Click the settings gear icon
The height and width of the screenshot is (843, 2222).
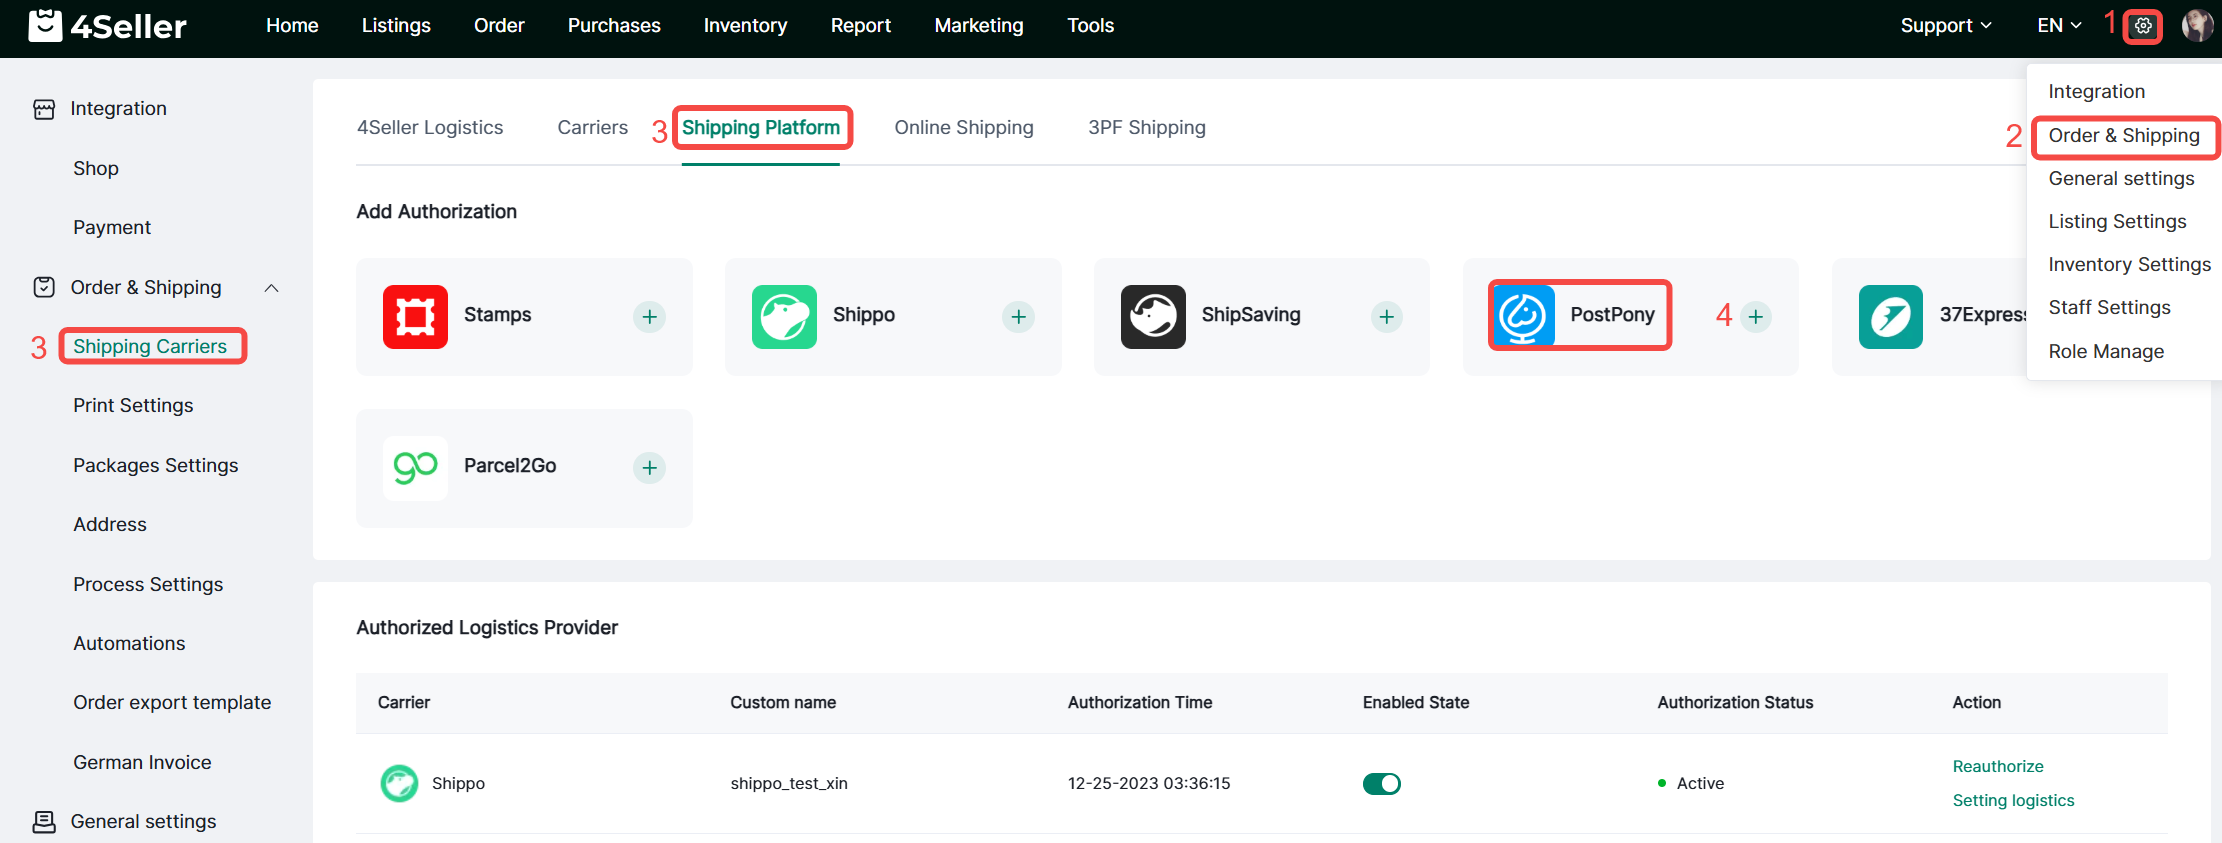pos(2143,26)
